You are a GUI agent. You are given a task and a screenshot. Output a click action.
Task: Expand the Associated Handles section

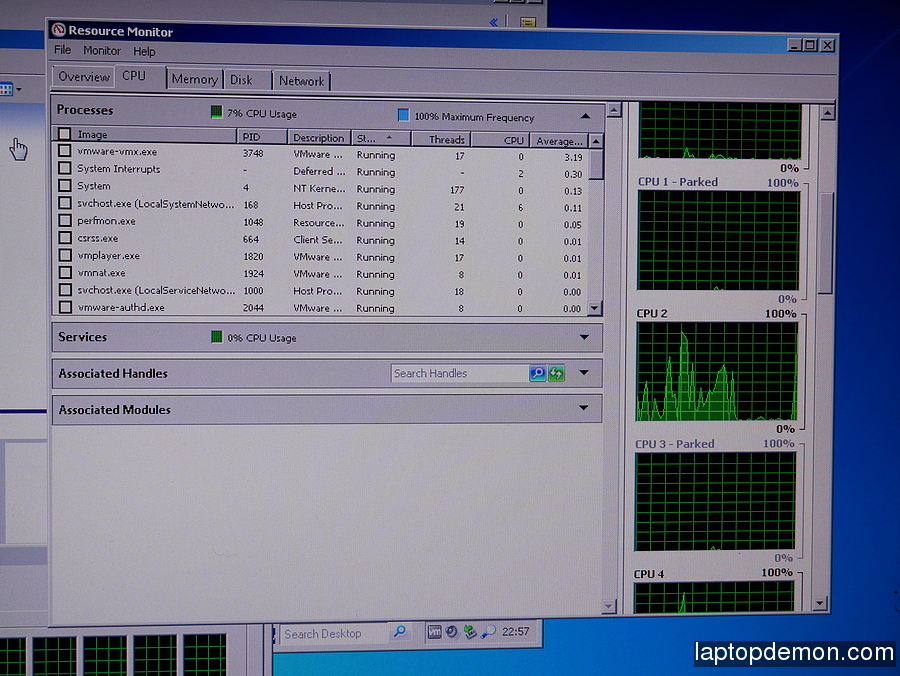pos(584,372)
